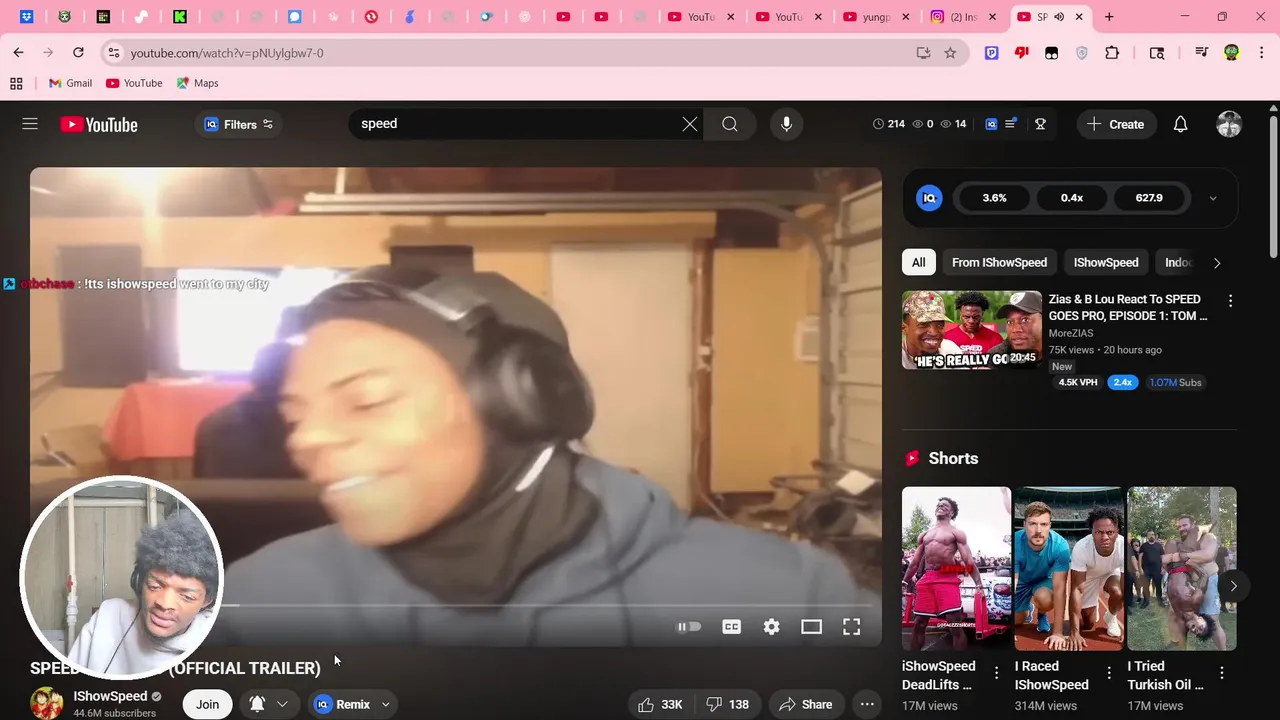
Task: Toggle autoplay switch in the player
Action: coord(689,627)
